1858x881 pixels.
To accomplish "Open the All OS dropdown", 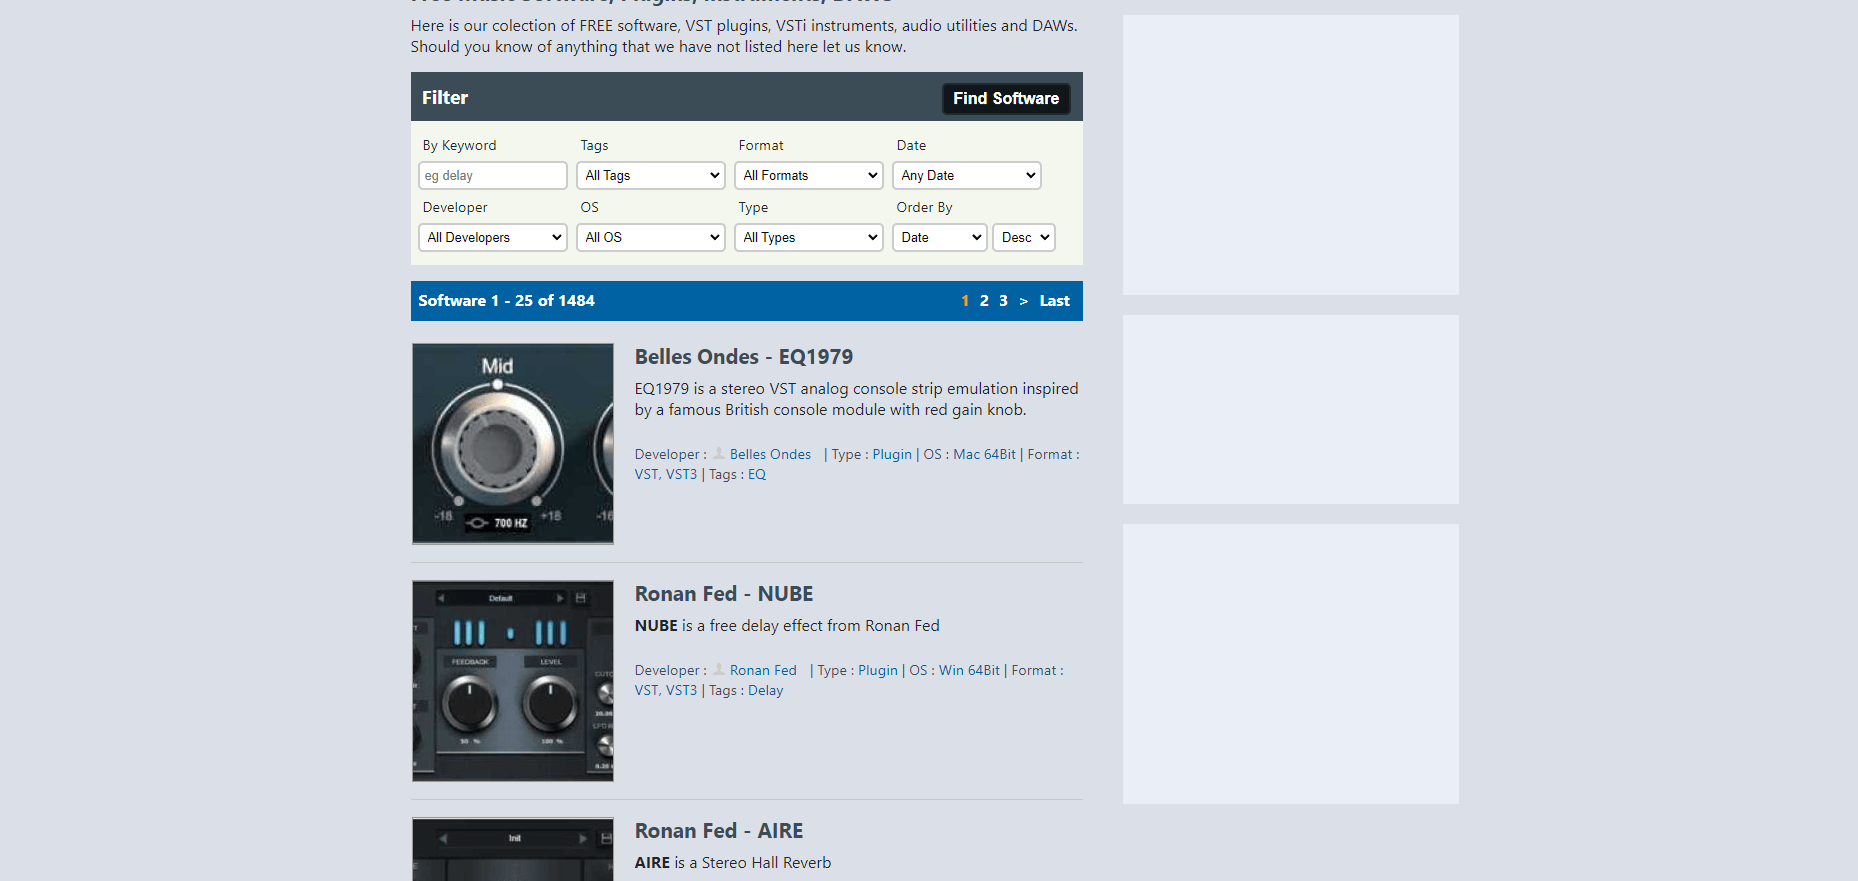I will (651, 238).
